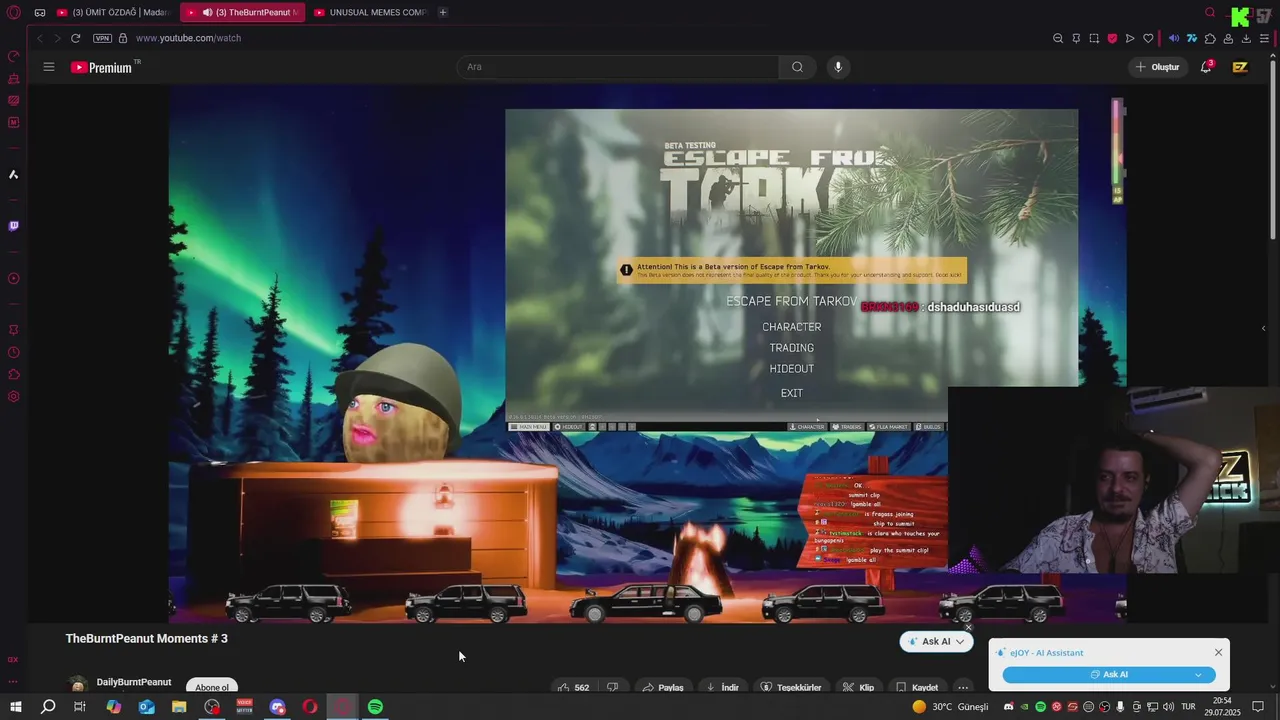1280x720 pixels.
Task: Click the page vertical scrollbar
Action: [x=1273, y=150]
